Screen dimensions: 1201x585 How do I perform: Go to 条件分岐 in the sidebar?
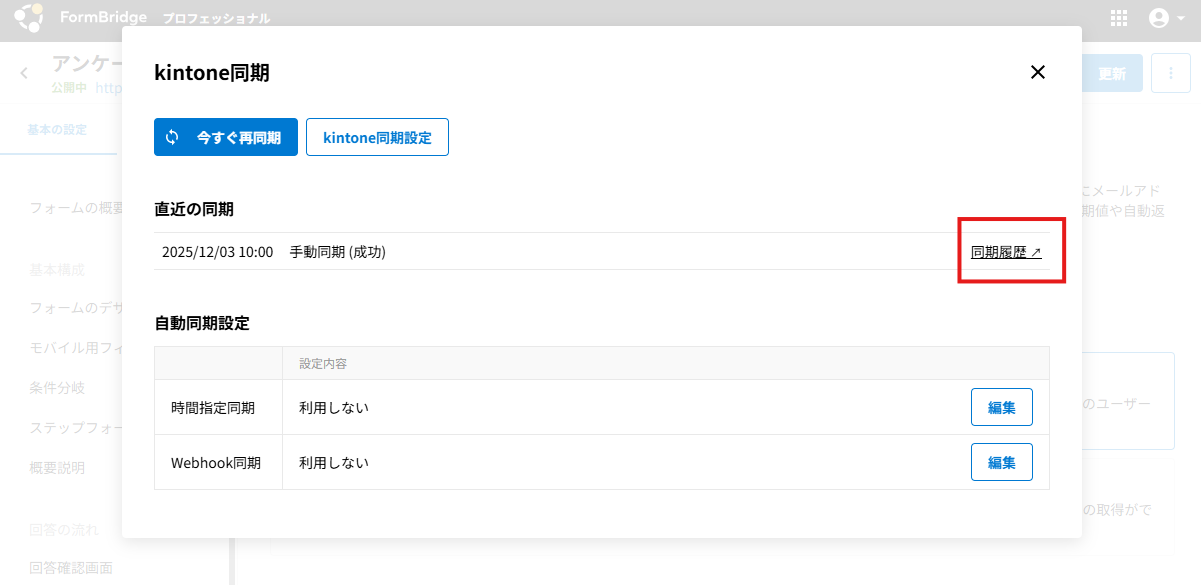click(57, 387)
